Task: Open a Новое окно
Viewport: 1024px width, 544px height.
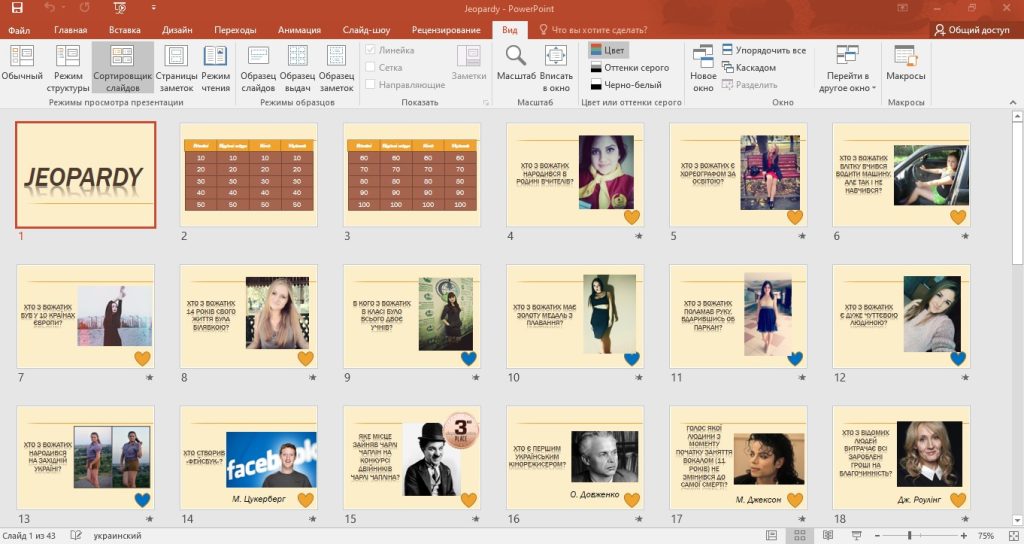Action: [703, 69]
